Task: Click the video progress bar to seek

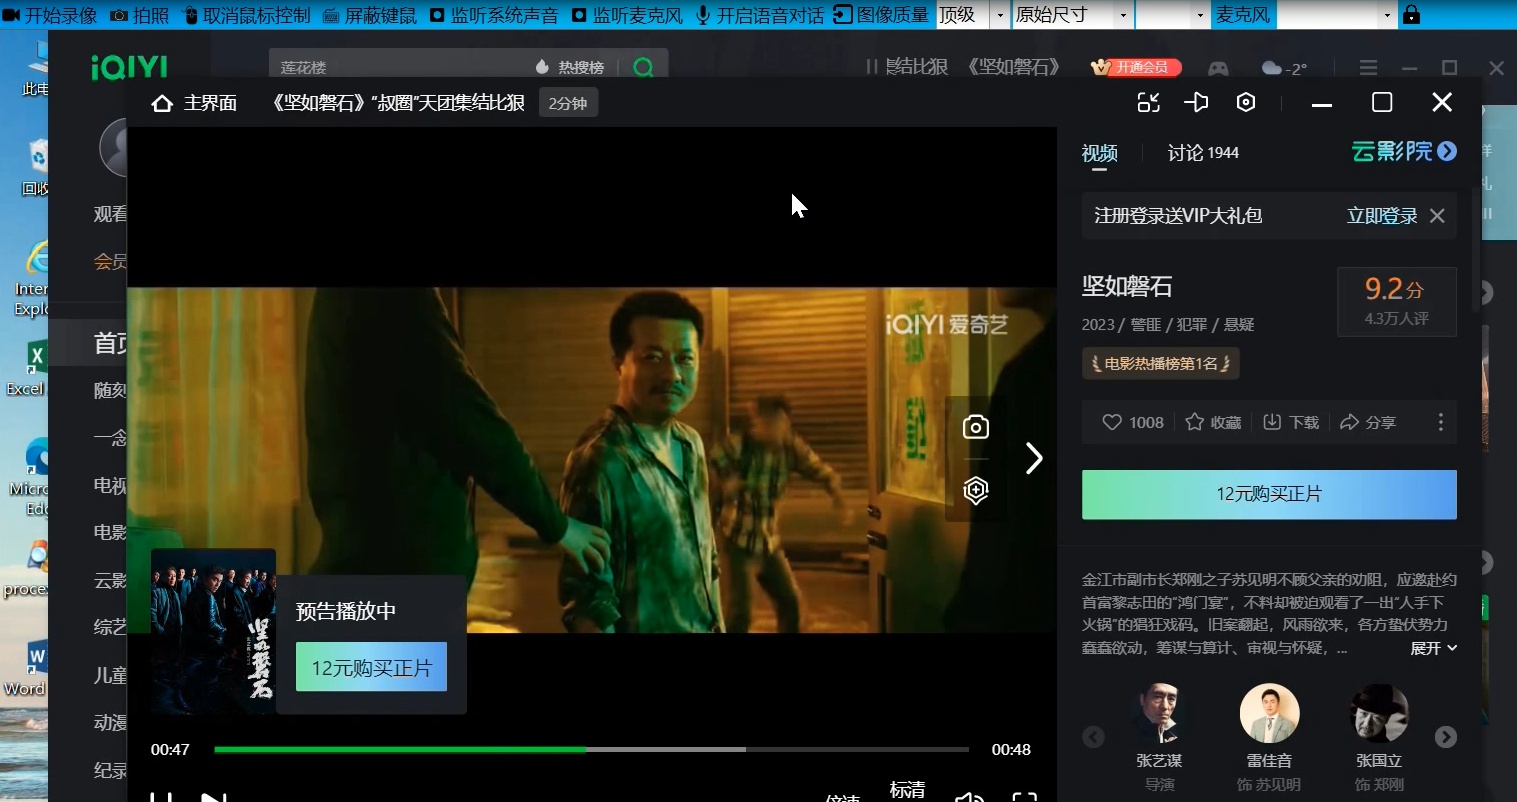Action: (x=590, y=749)
